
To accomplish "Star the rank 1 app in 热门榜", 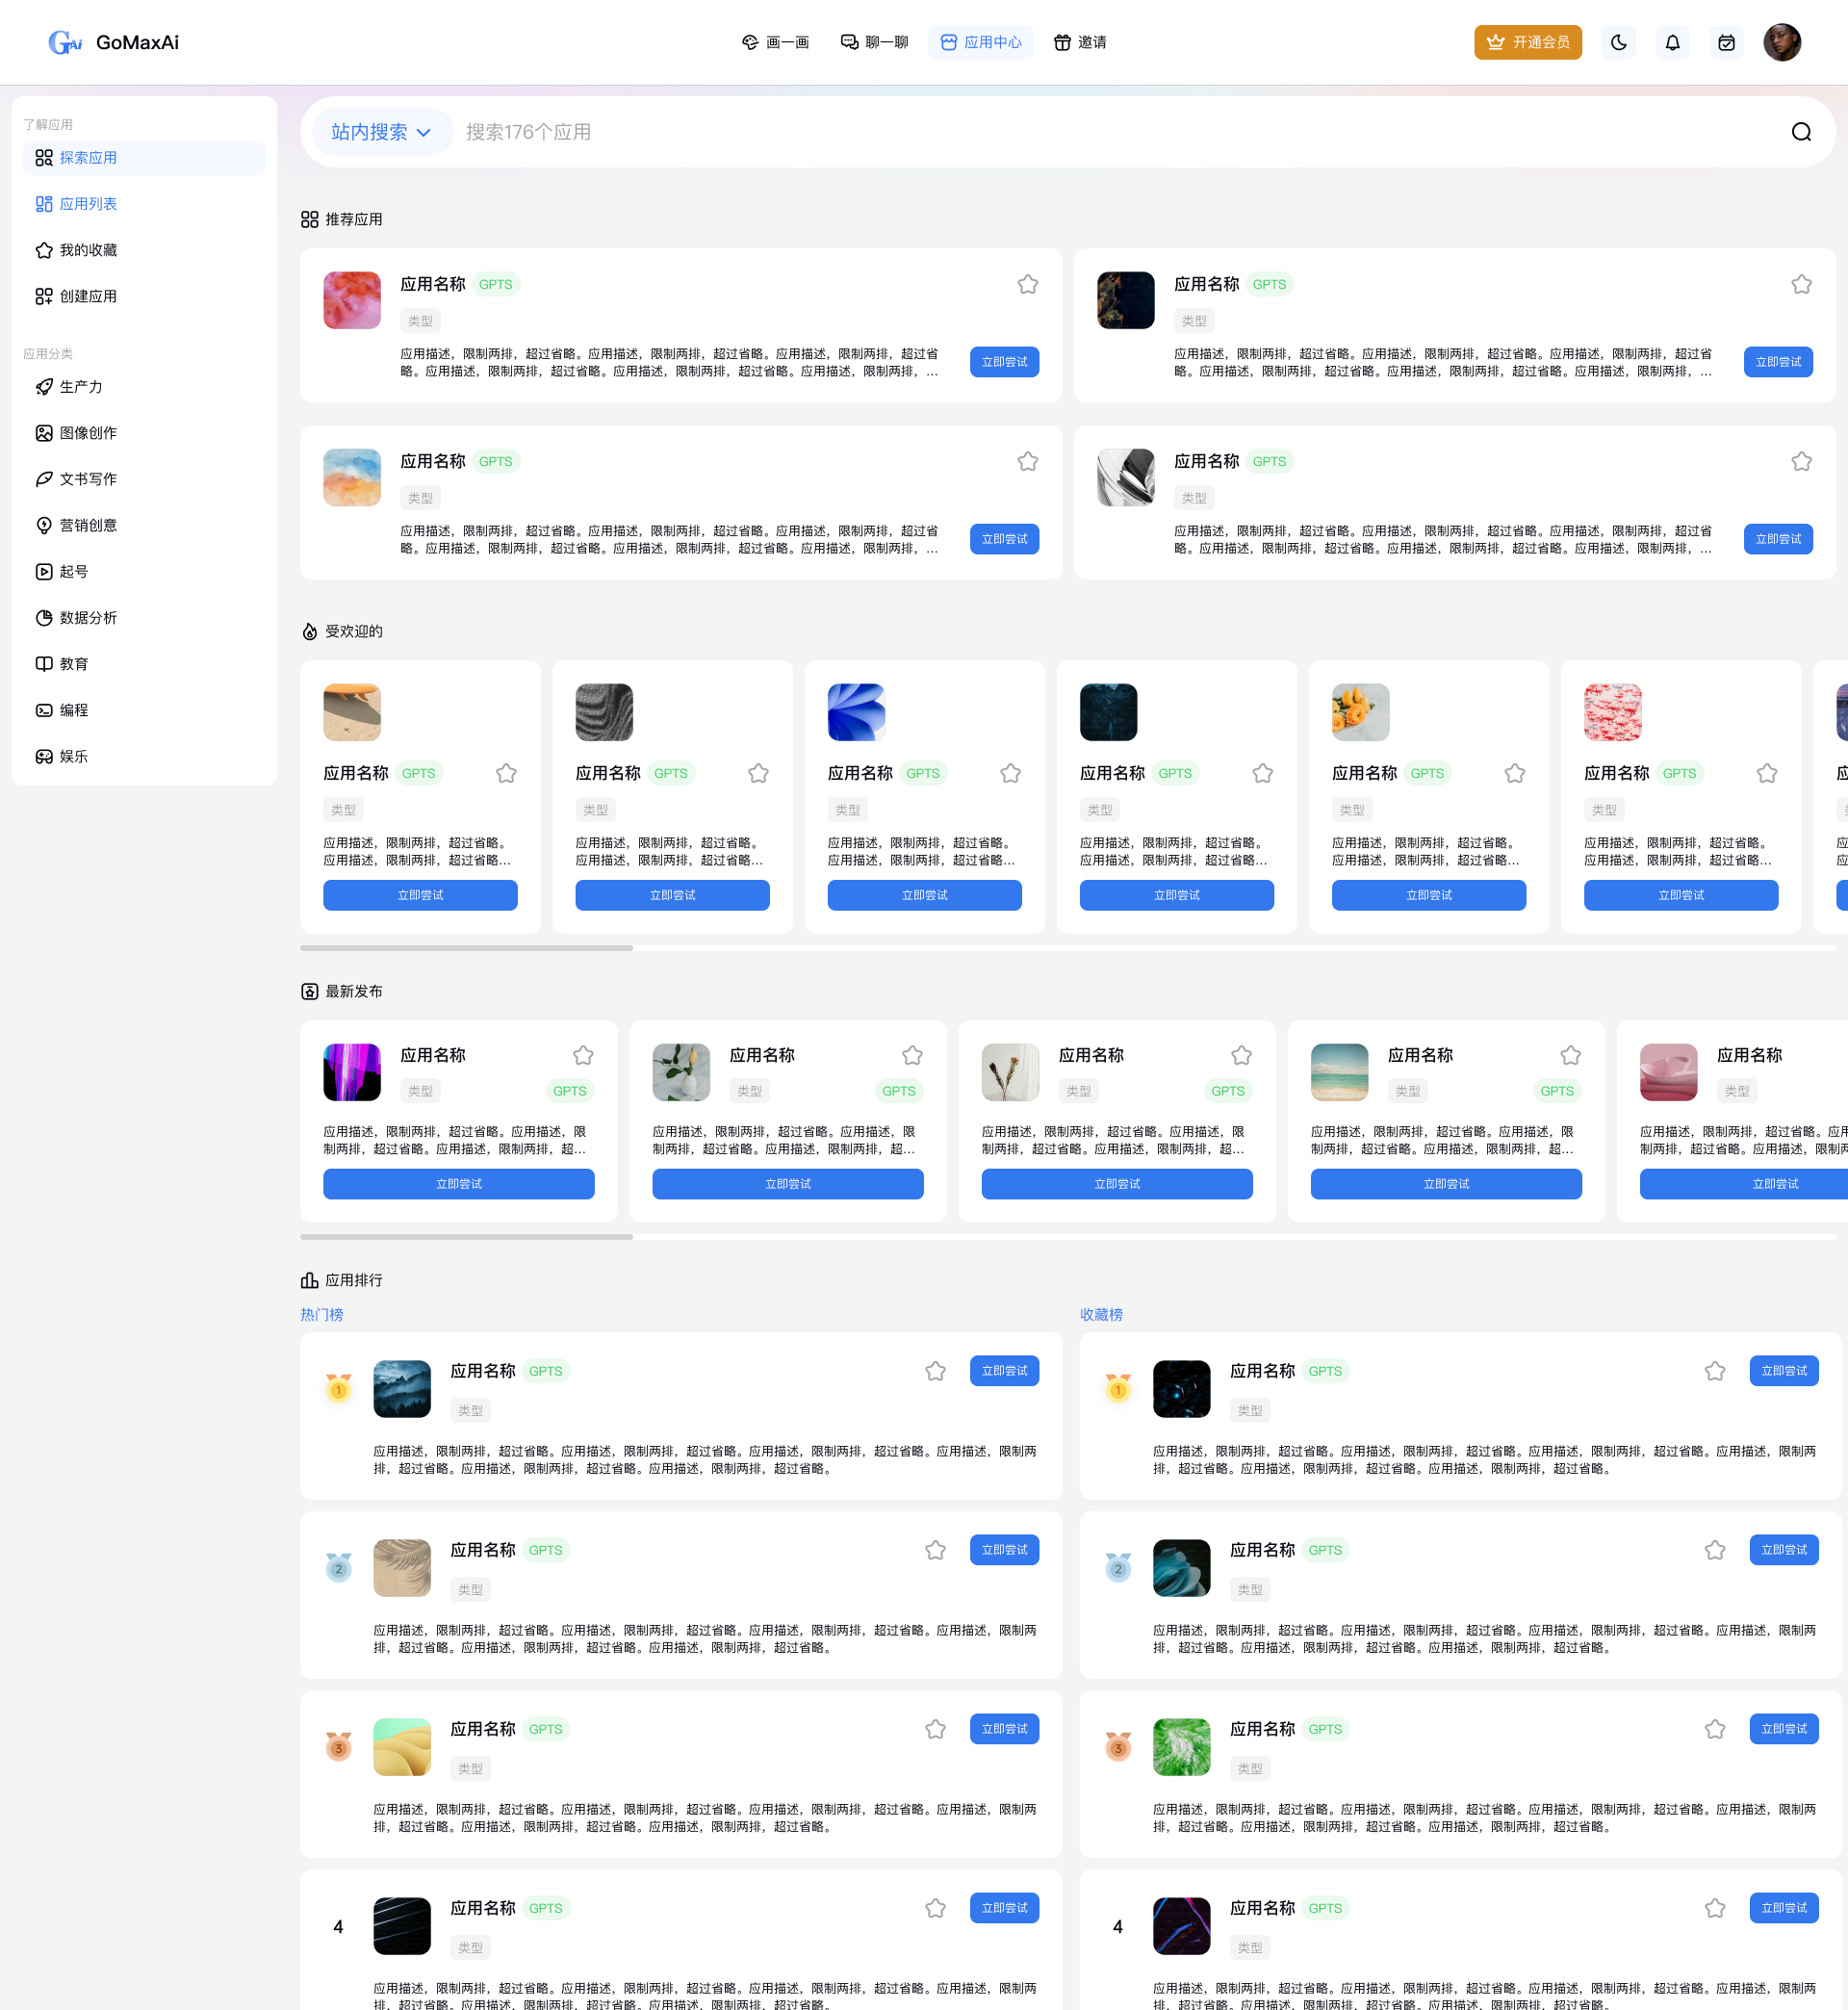I will click(x=935, y=1371).
